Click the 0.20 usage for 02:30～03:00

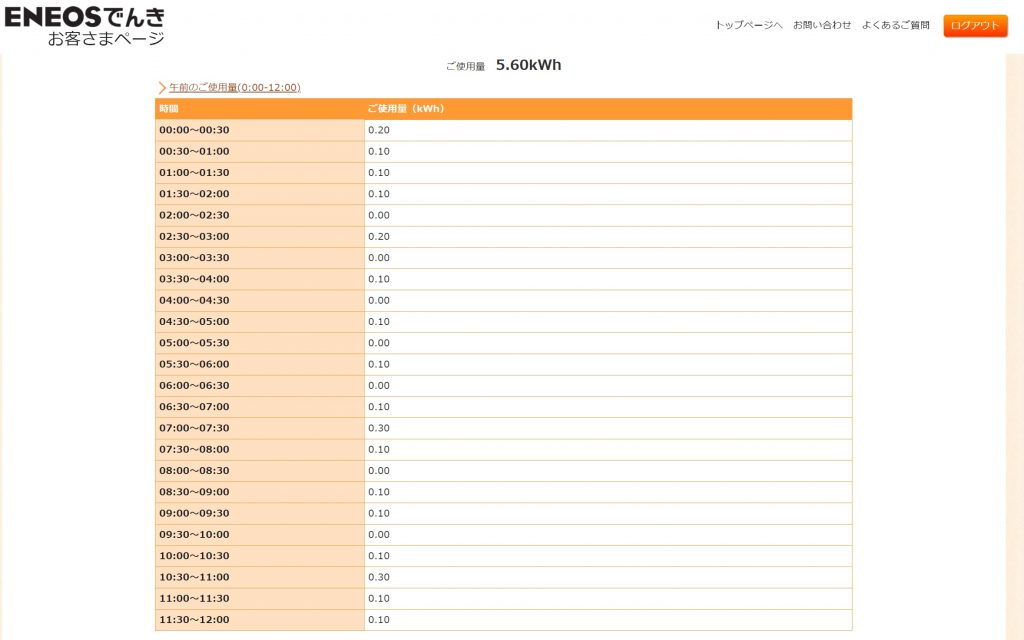point(379,236)
